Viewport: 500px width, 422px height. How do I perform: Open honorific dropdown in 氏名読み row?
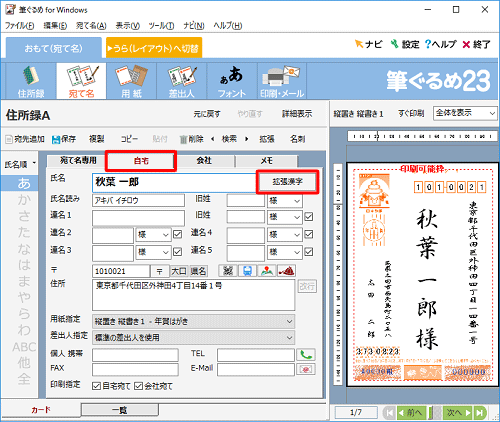pyautogui.click(x=284, y=201)
